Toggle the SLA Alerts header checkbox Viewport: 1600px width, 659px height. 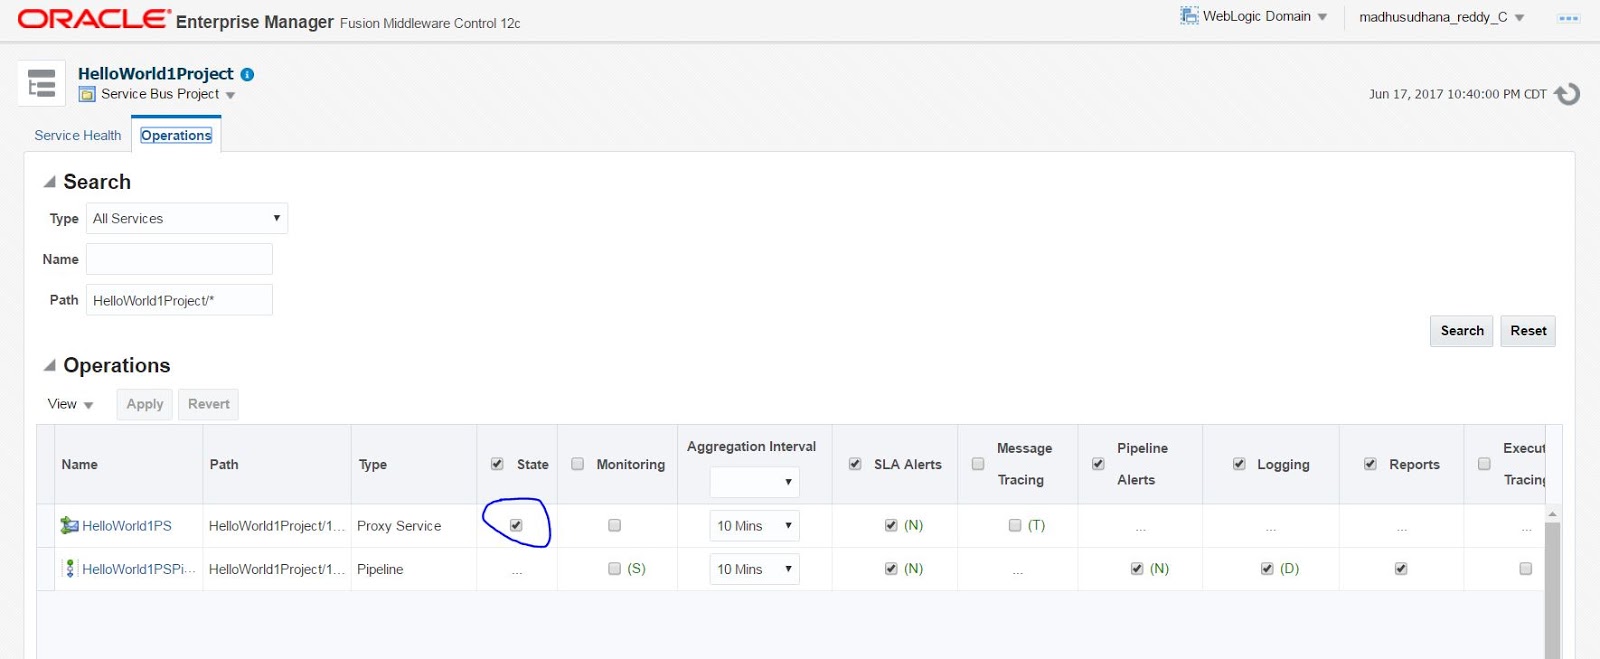855,464
